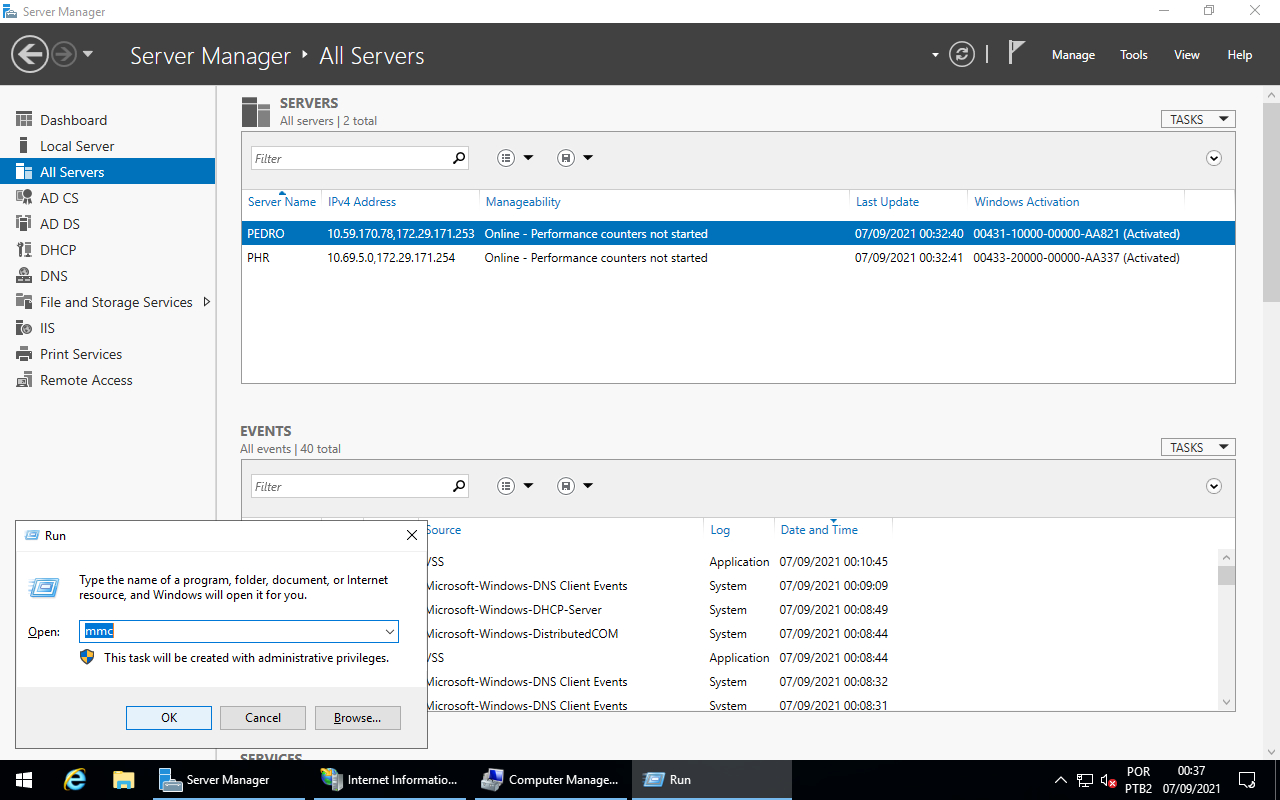The image size is (1280, 800).
Task: Click the search magnifier in Servers filter
Action: click(459, 158)
